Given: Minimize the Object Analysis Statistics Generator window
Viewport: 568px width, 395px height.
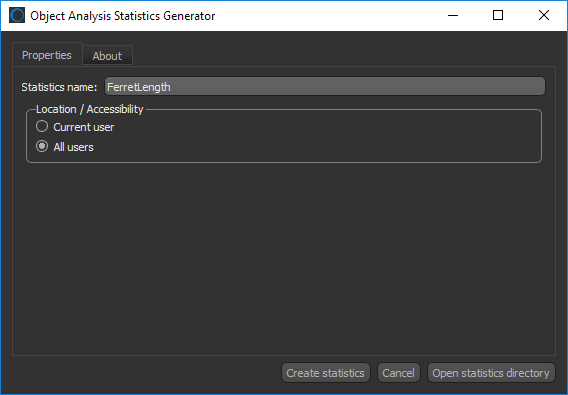Looking at the screenshot, I should [x=453, y=16].
